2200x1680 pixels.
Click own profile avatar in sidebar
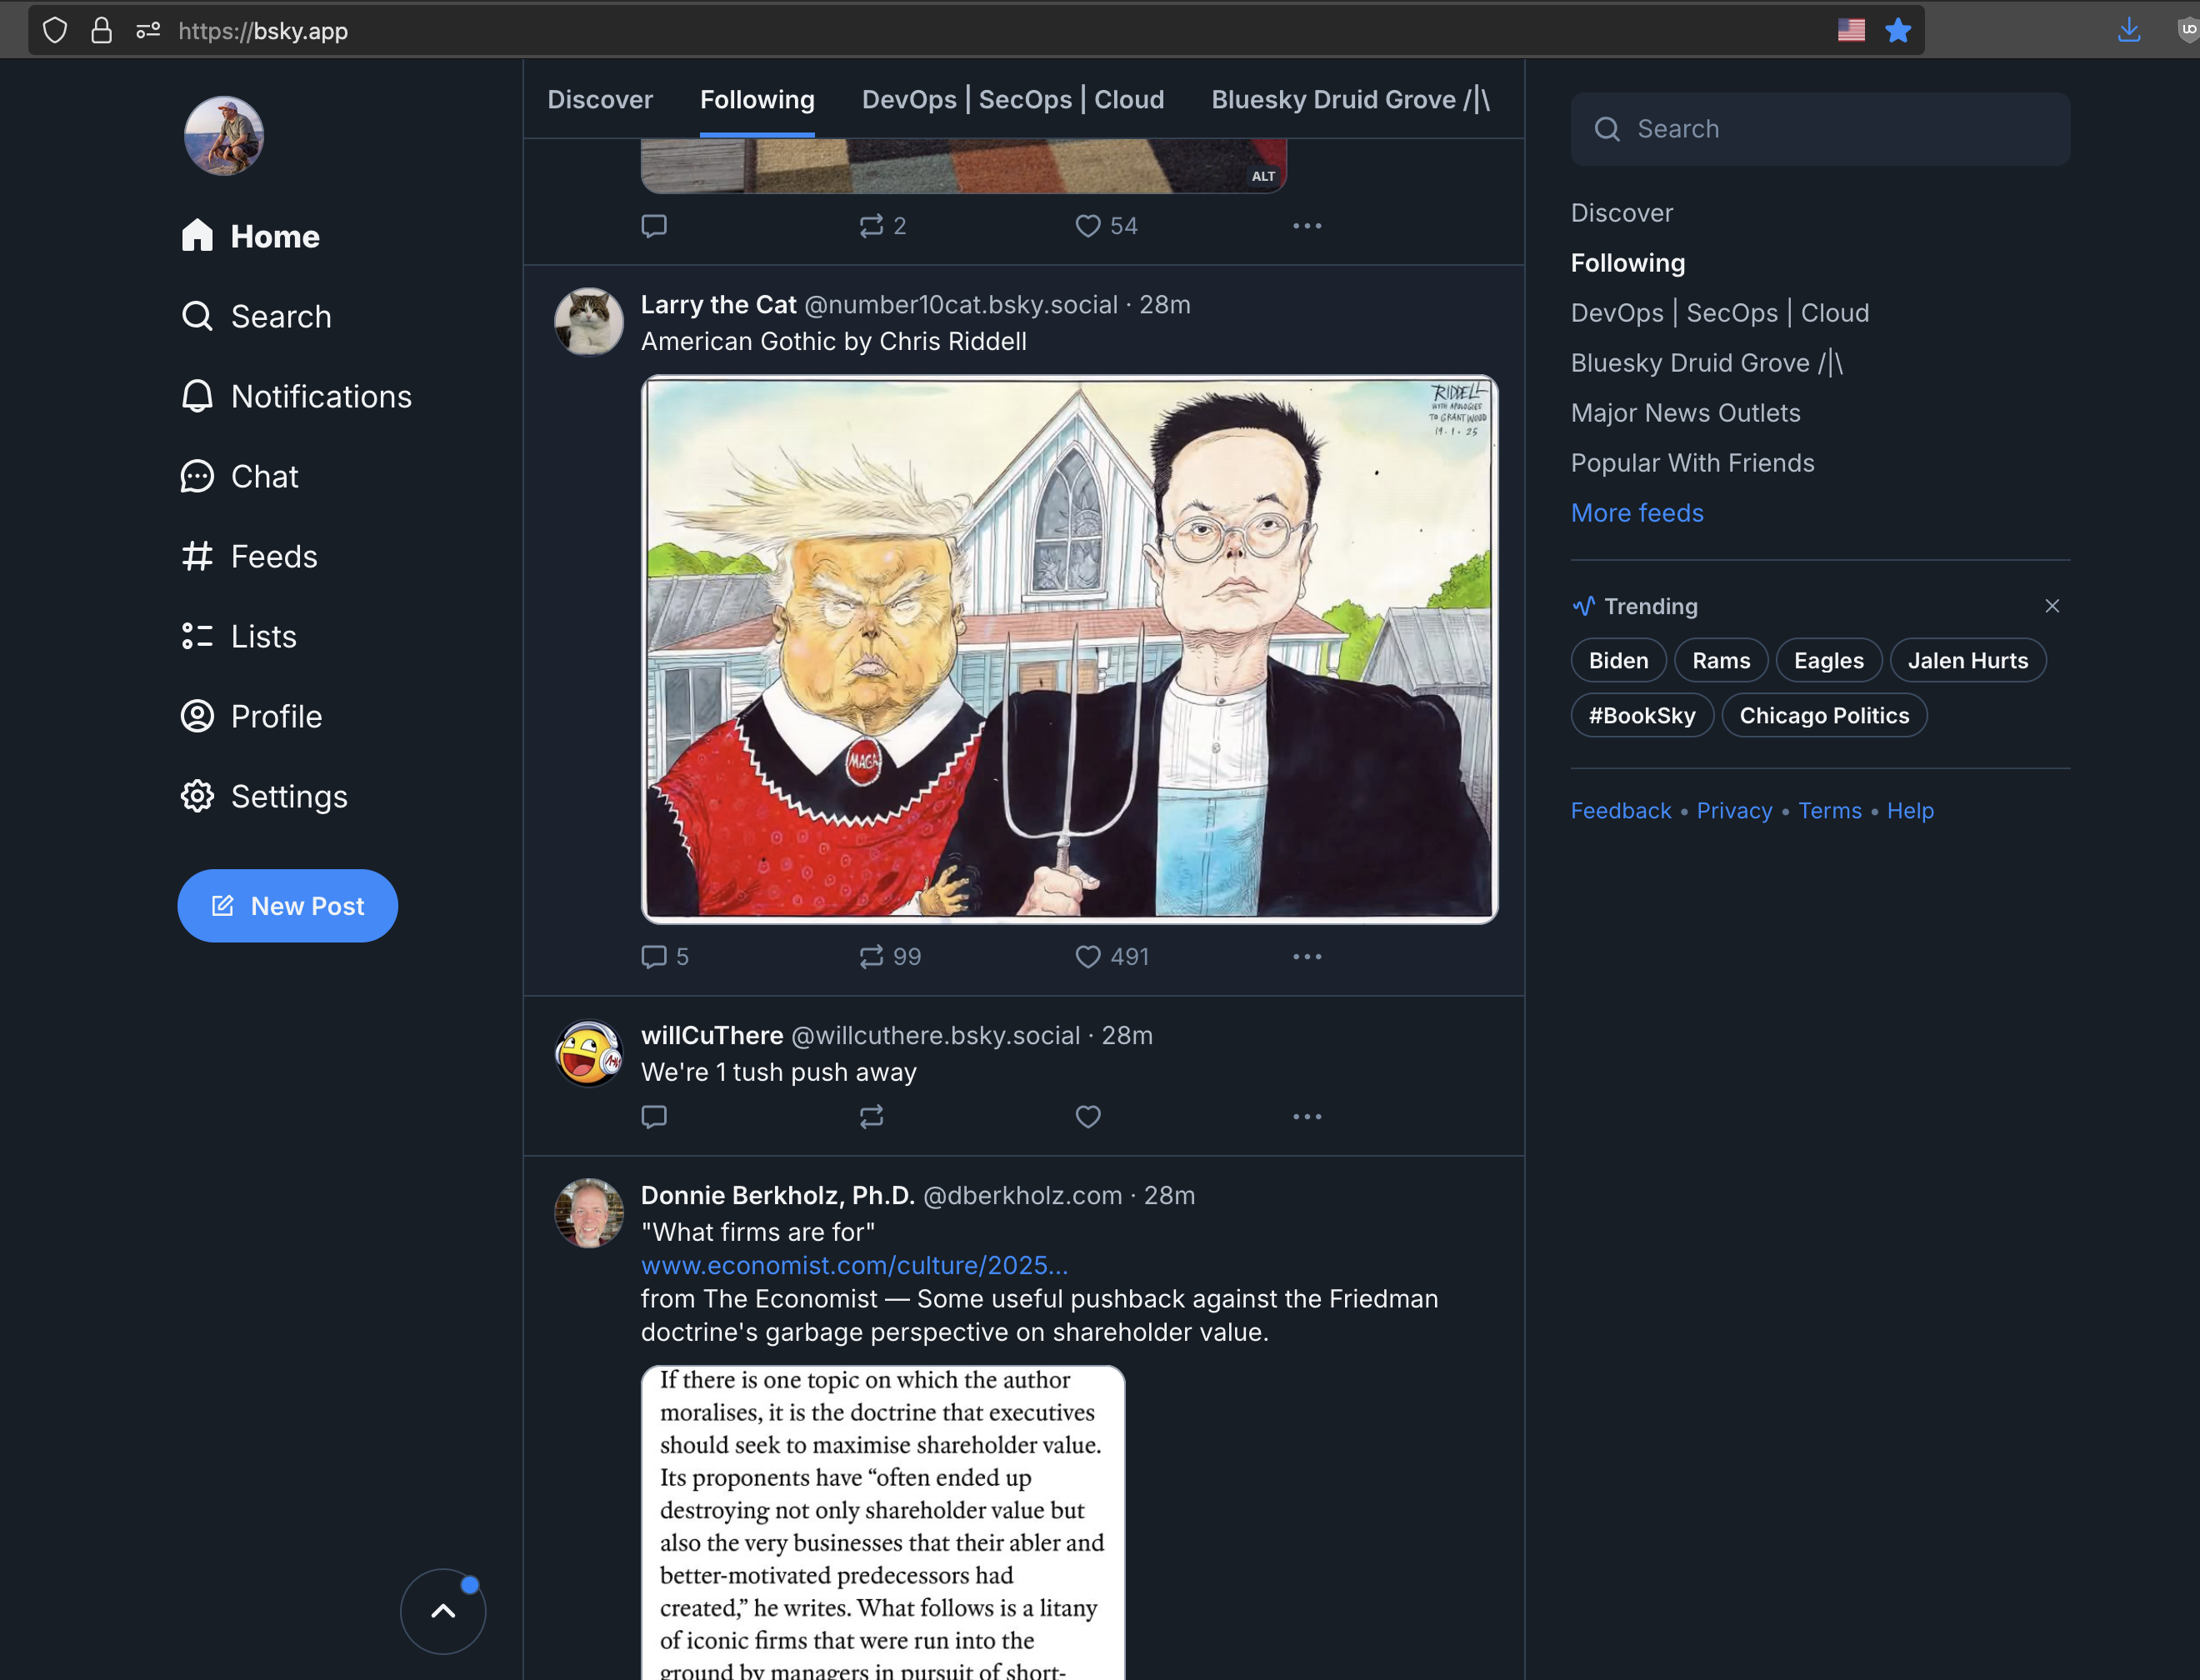[224, 136]
